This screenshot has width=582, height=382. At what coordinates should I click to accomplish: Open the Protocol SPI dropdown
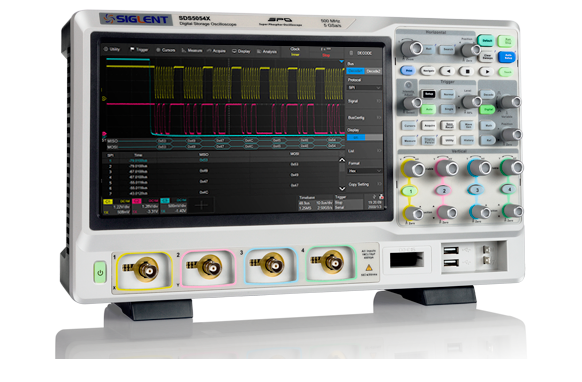tap(364, 88)
